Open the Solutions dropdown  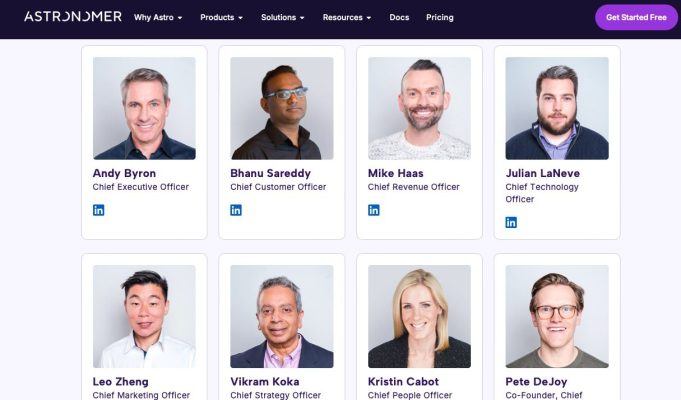point(283,17)
